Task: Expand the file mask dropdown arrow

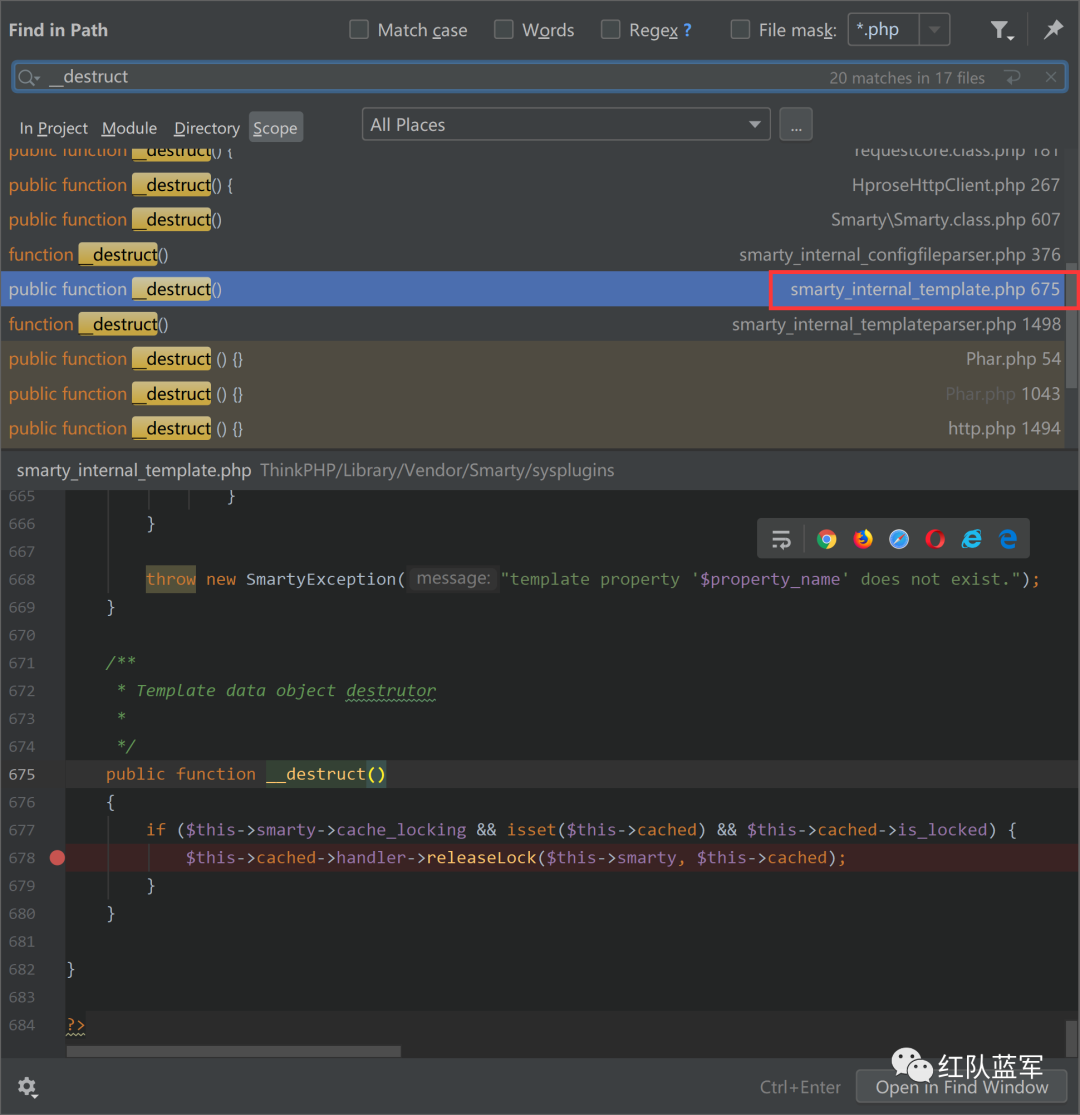Action: tap(934, 30)
